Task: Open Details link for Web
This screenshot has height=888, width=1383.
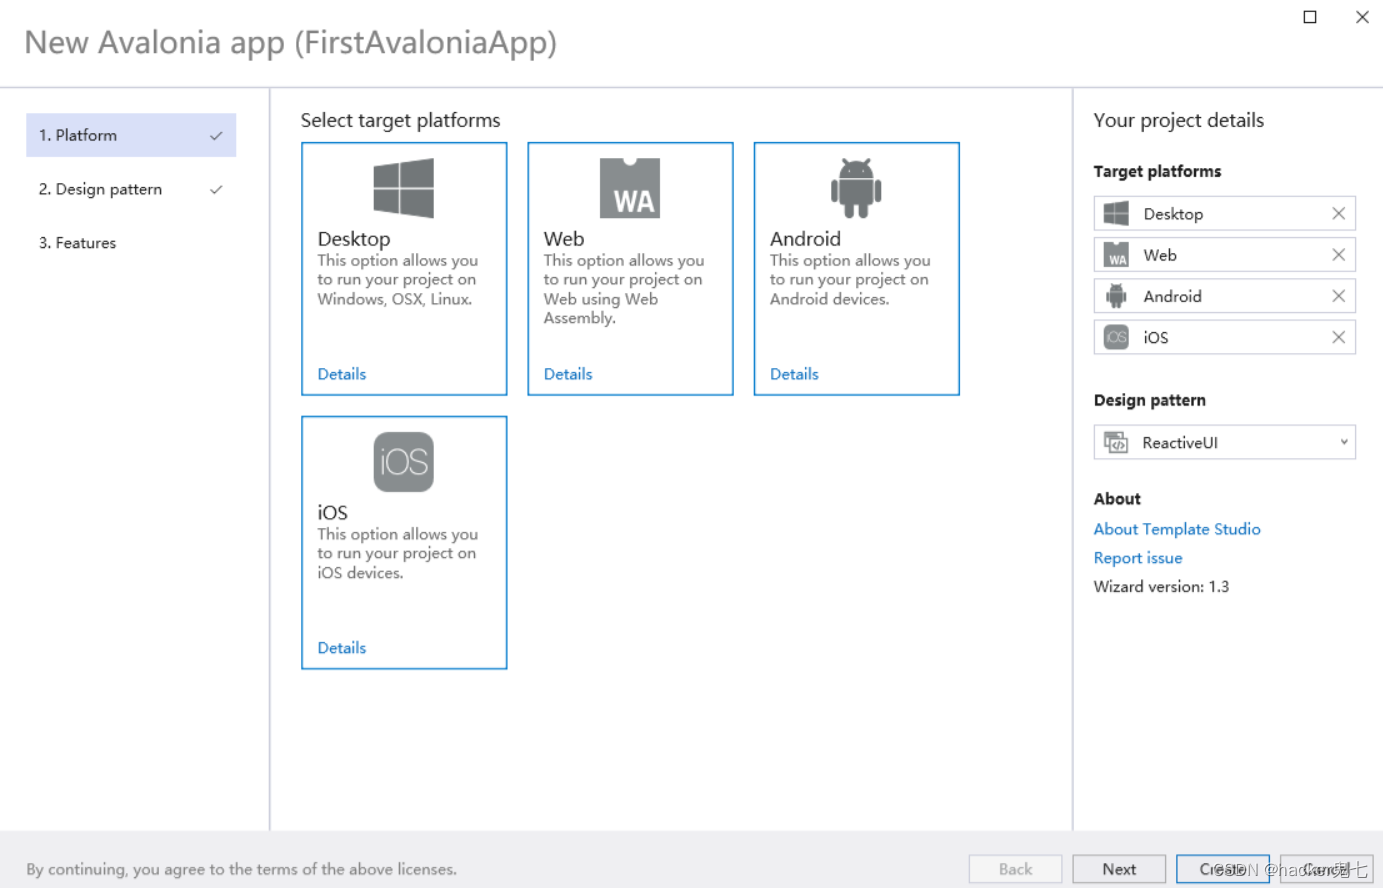Action: [x=568, y=374]
